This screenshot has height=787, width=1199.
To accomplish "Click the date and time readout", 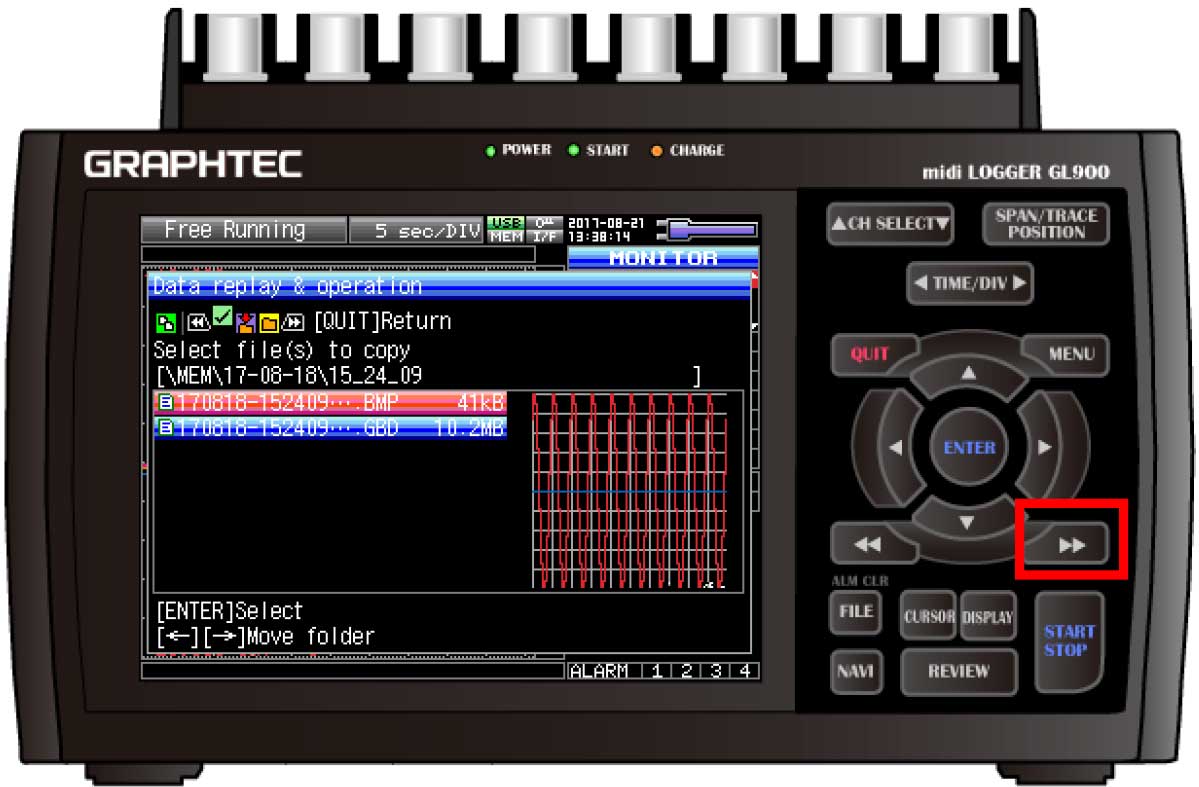I will (606, 229).
